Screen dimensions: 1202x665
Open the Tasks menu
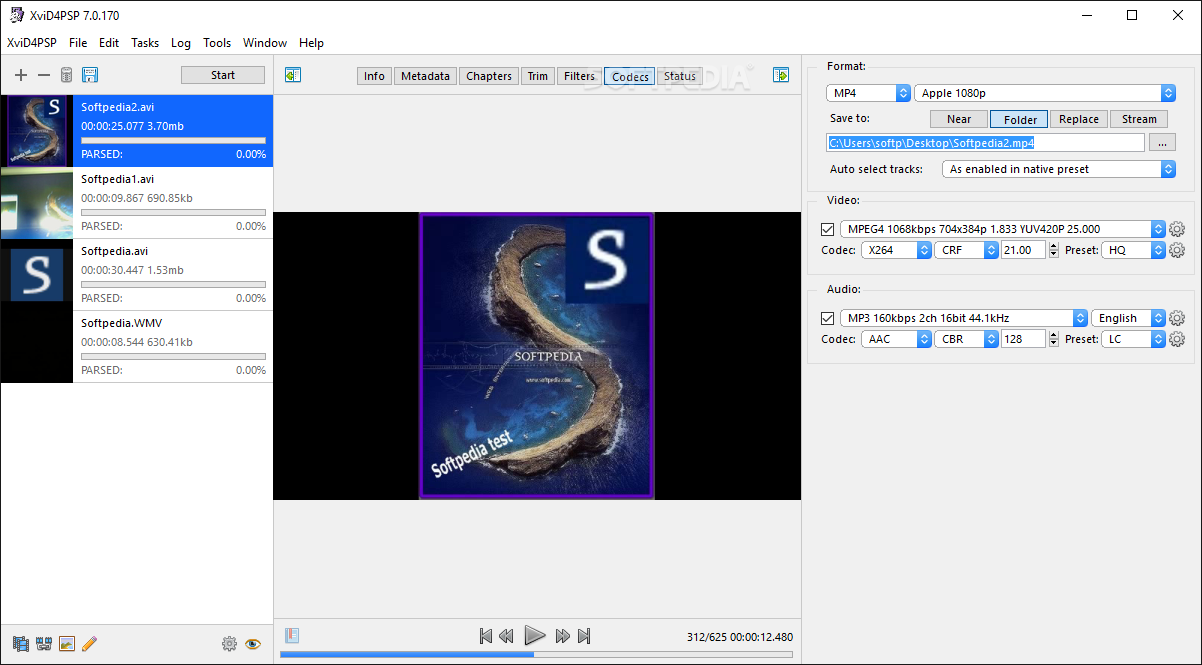point(145,43)
